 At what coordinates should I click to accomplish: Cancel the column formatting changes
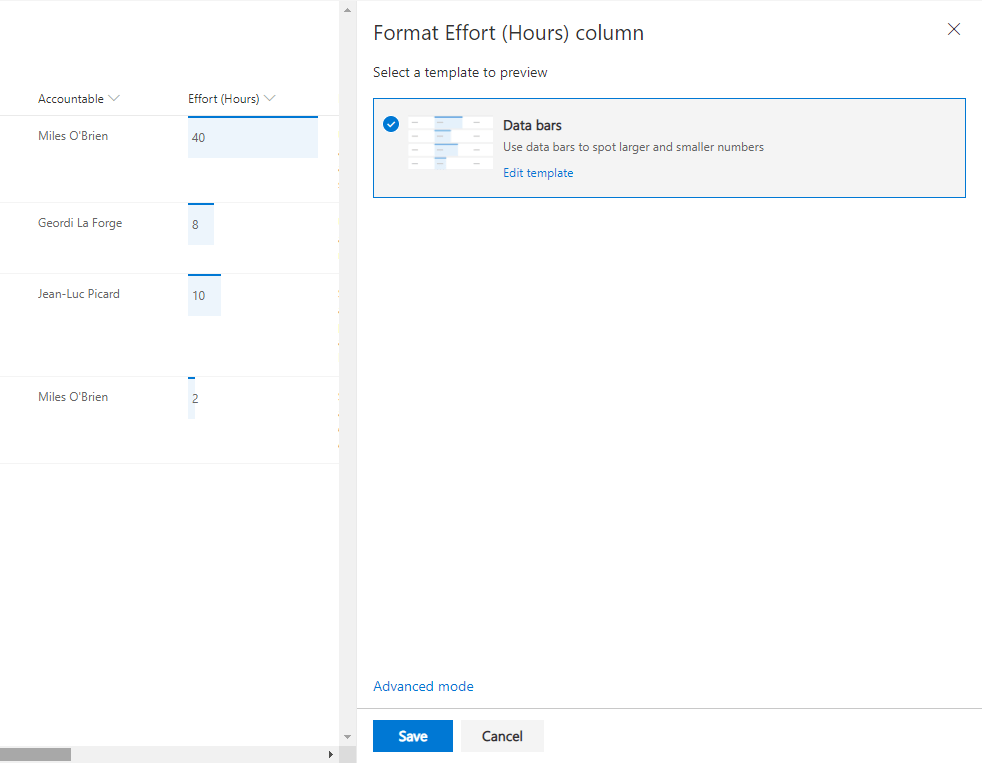pos(502,736)
